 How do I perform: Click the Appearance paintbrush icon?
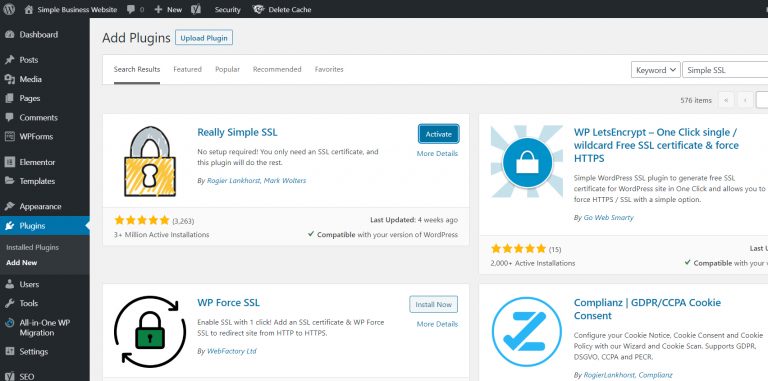point(9,206)
